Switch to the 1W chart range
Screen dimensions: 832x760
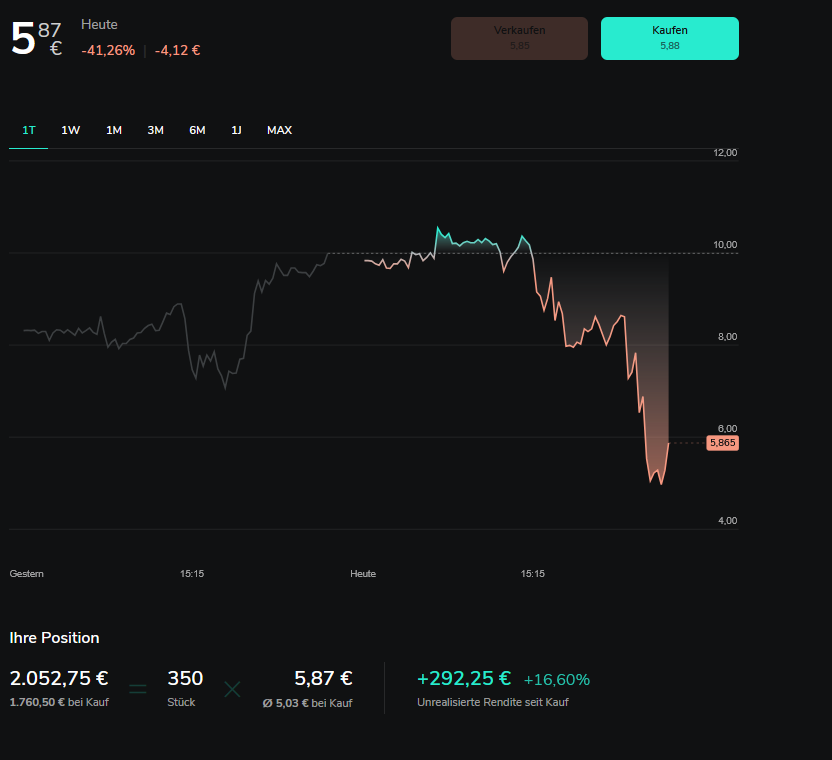coord(71,130)
